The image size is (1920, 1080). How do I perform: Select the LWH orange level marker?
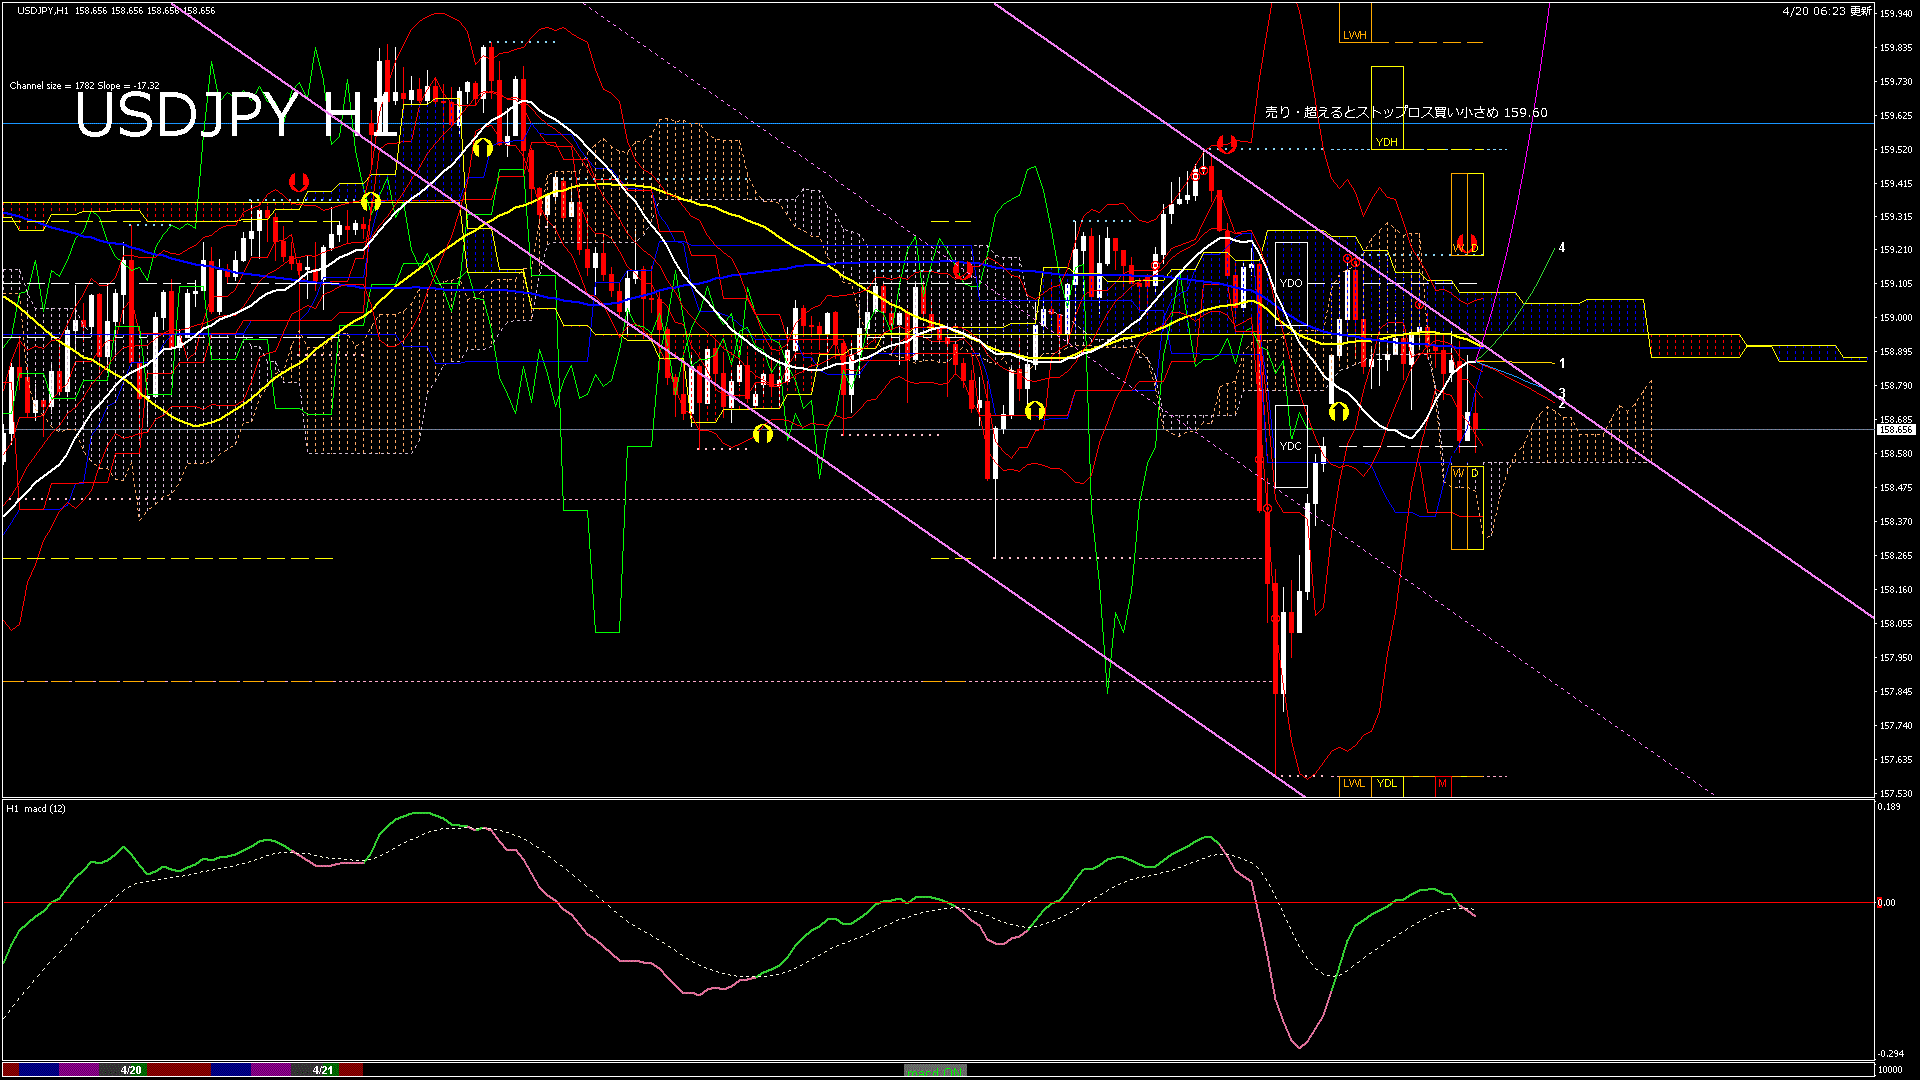[1354, 35]
